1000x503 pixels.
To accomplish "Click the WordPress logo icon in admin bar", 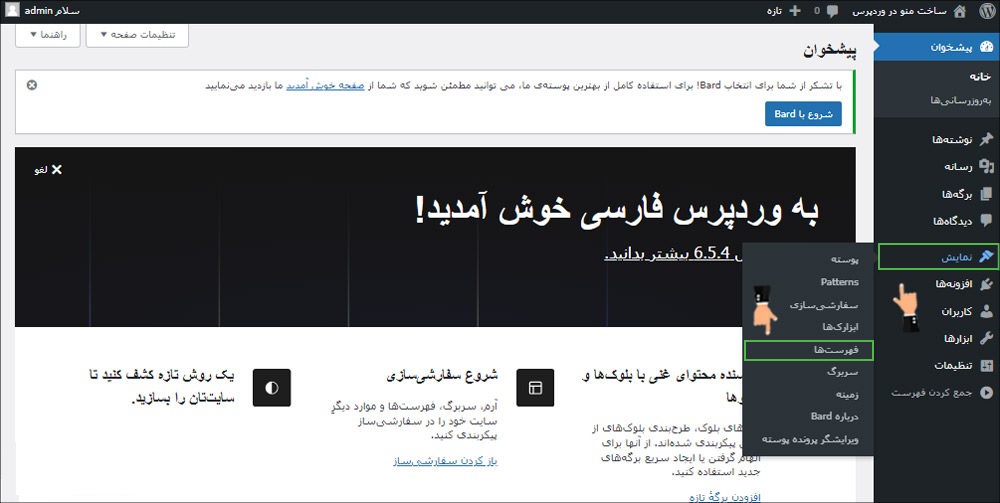I will tap(987, 11).
